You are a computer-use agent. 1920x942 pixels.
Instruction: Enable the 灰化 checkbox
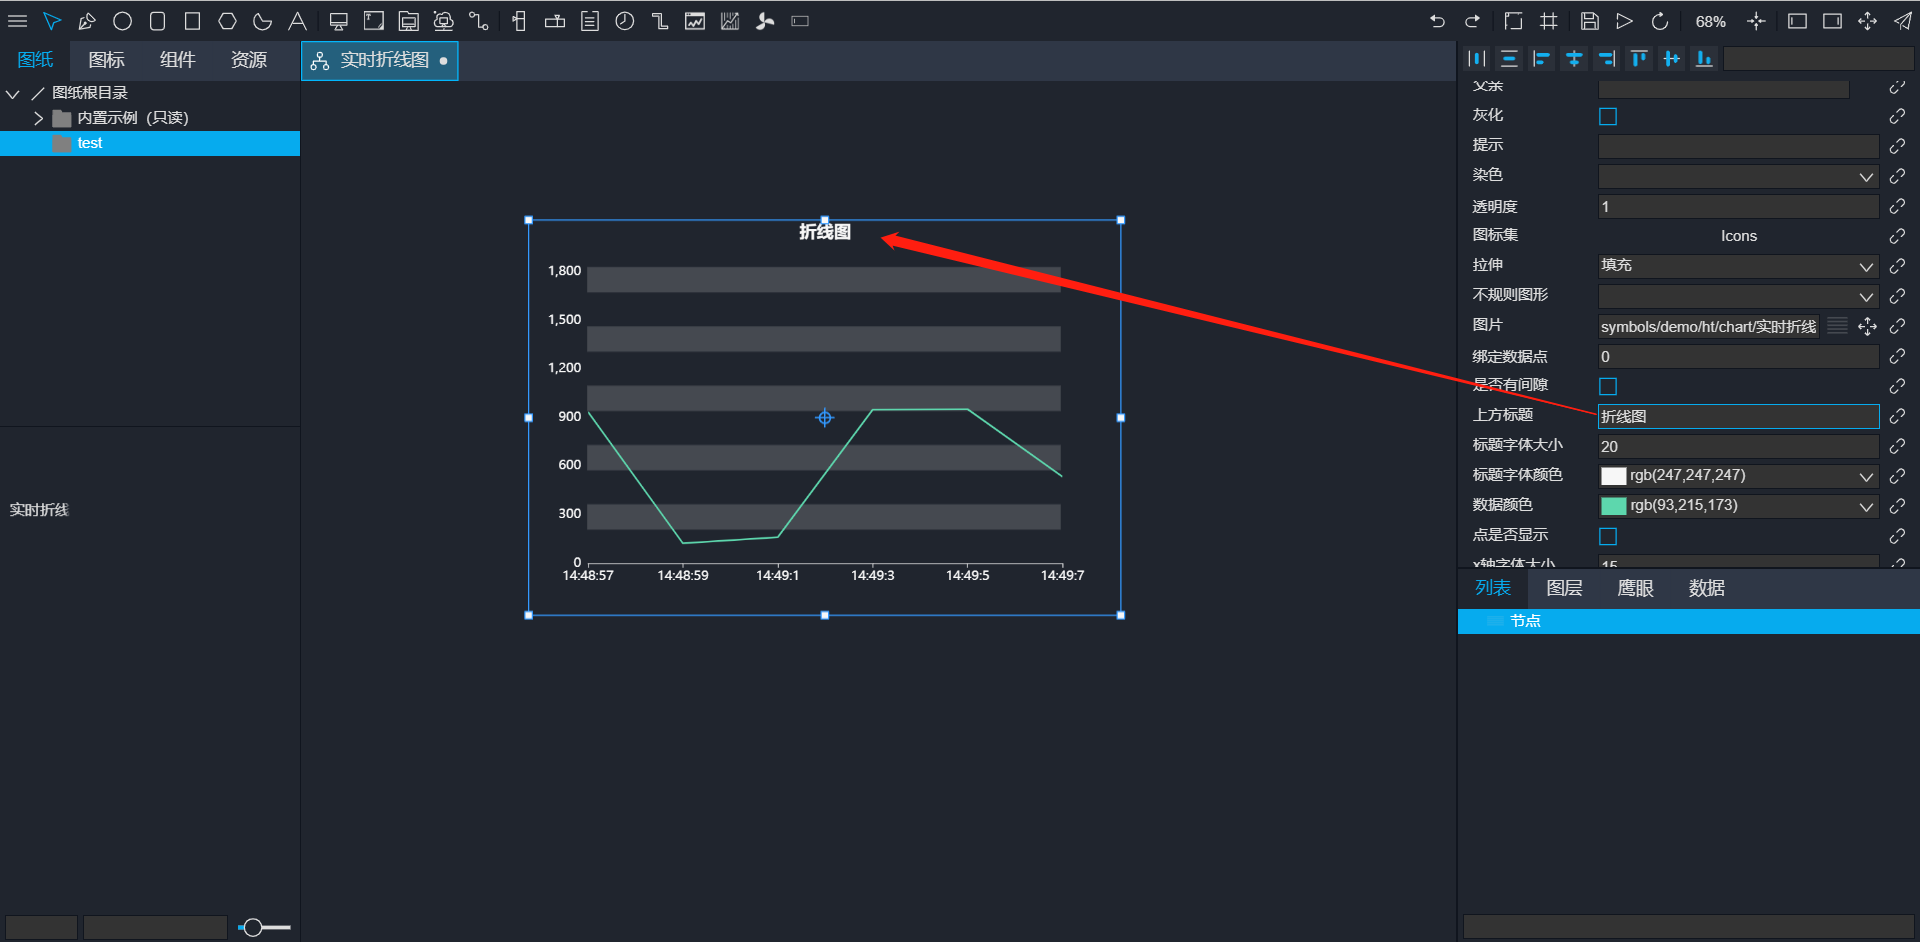(1608, 117)
